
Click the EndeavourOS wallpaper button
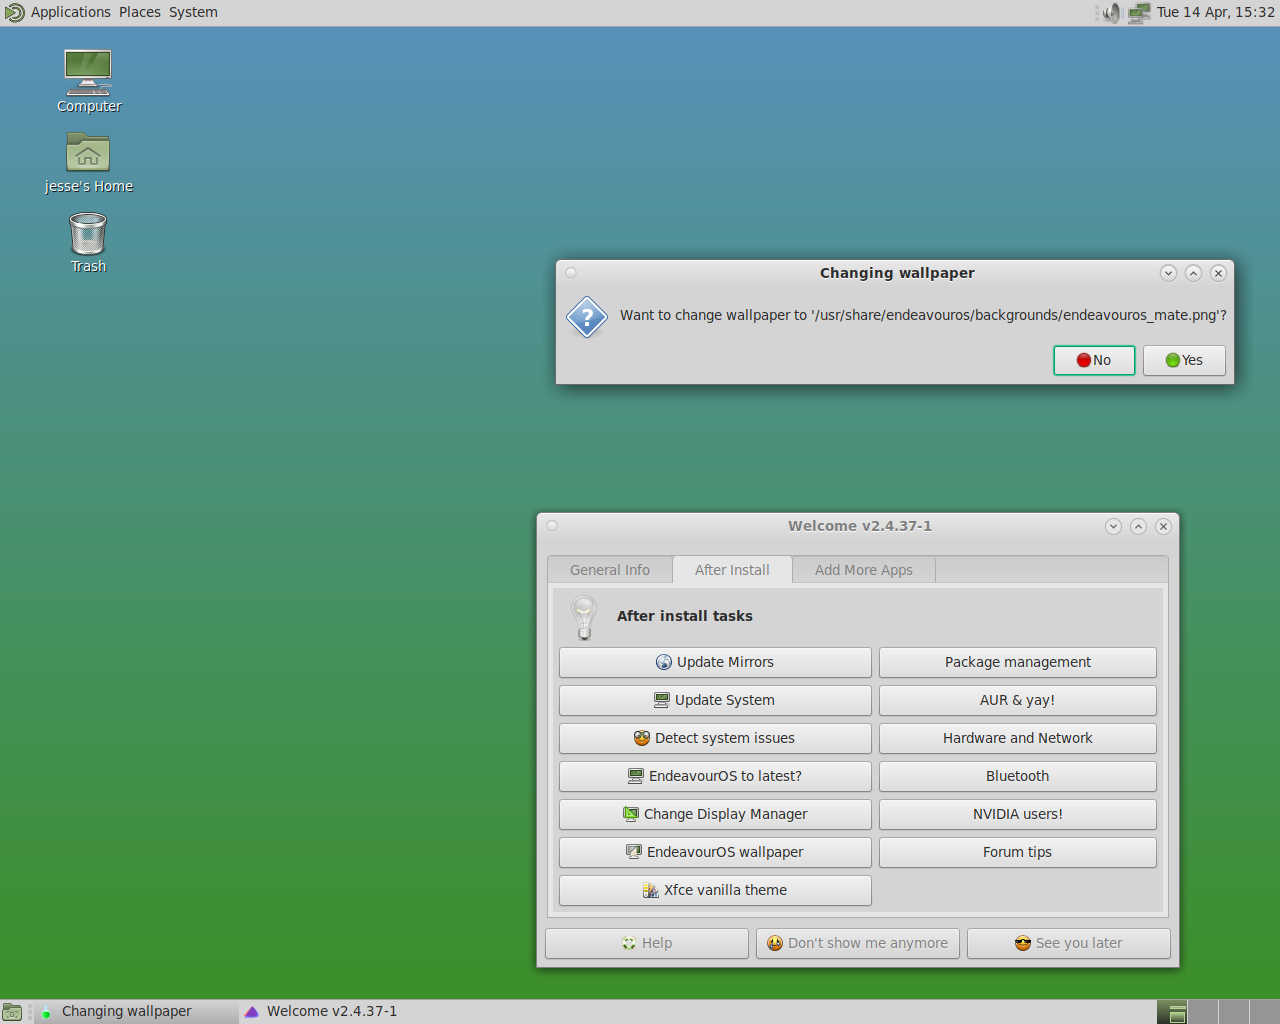coord(715,852)
